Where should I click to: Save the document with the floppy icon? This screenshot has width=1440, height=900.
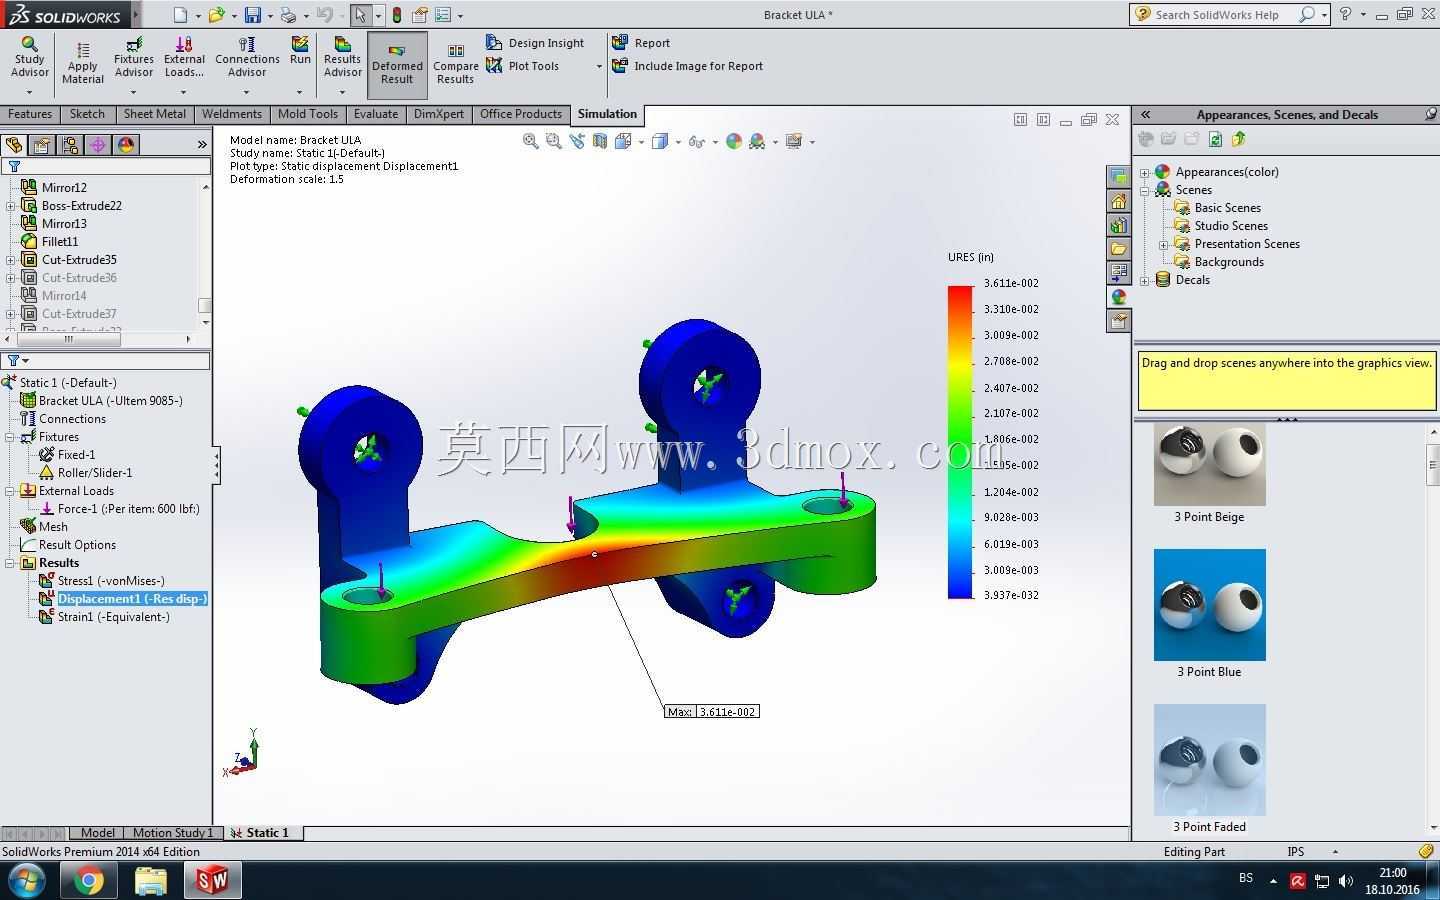[x=253, y=15]
